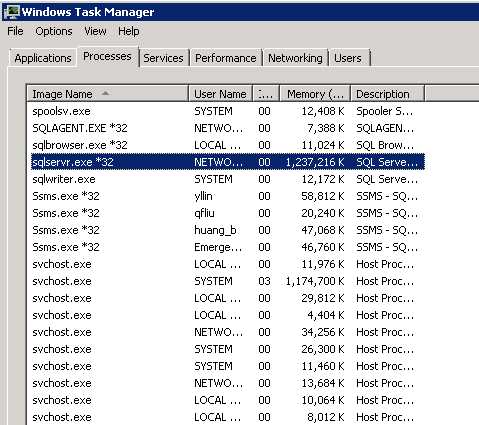
Task: Sort by Memory column header
Action: click(315, 94)
